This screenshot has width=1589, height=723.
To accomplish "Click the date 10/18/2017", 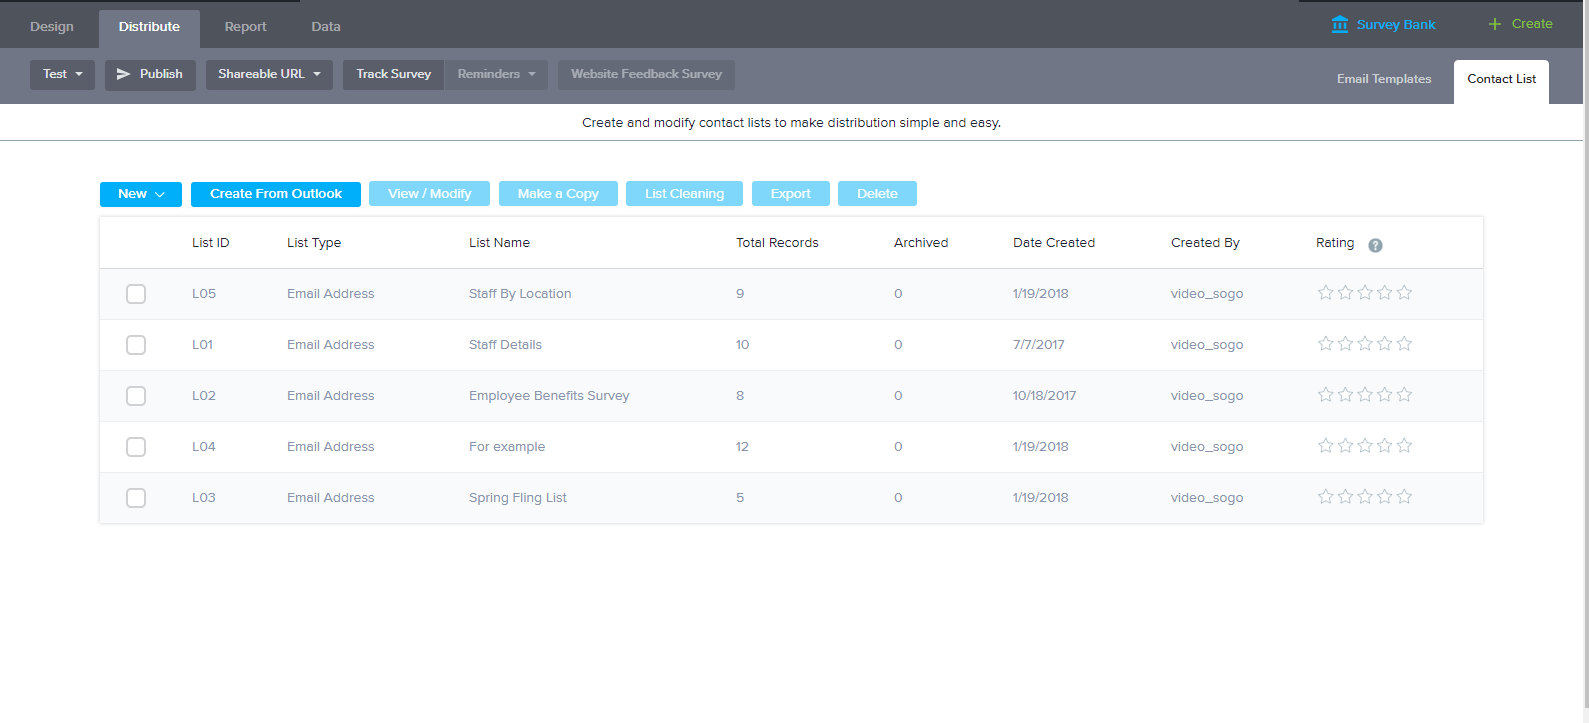I will (x=1044, y=396).
